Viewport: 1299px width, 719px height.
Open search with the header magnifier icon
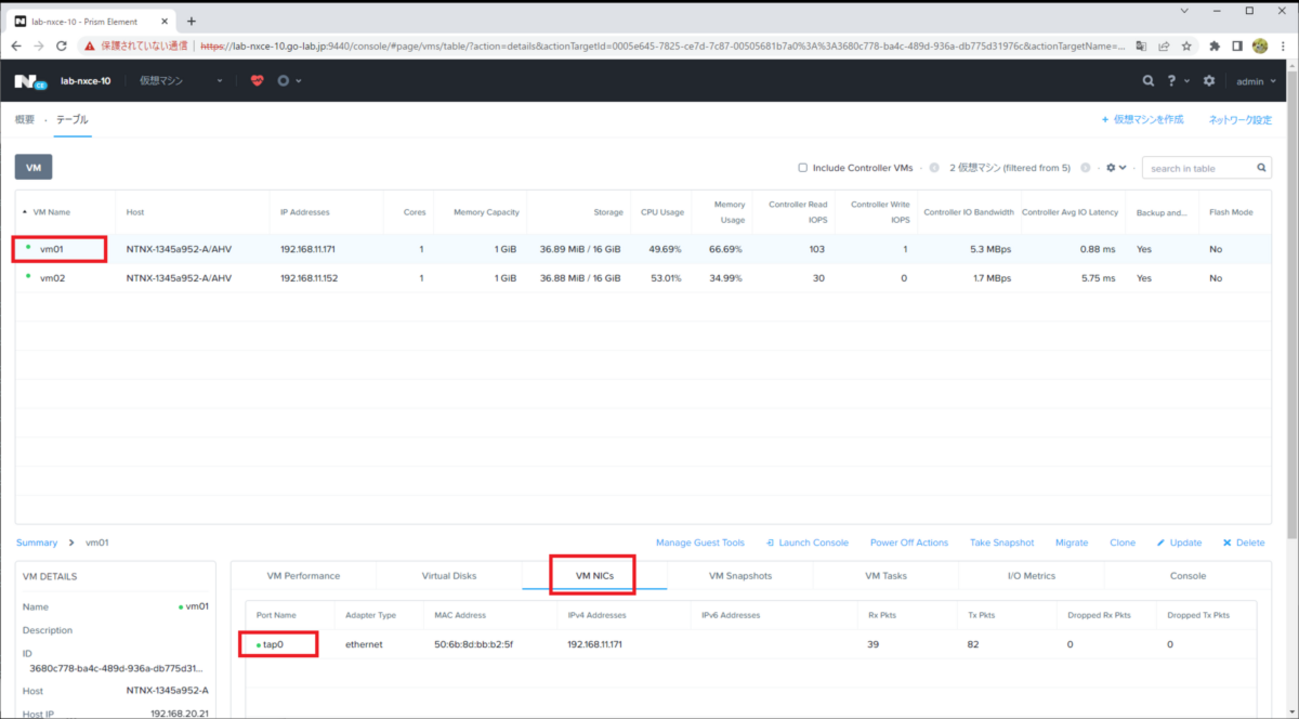click(x=1148, y=81)
